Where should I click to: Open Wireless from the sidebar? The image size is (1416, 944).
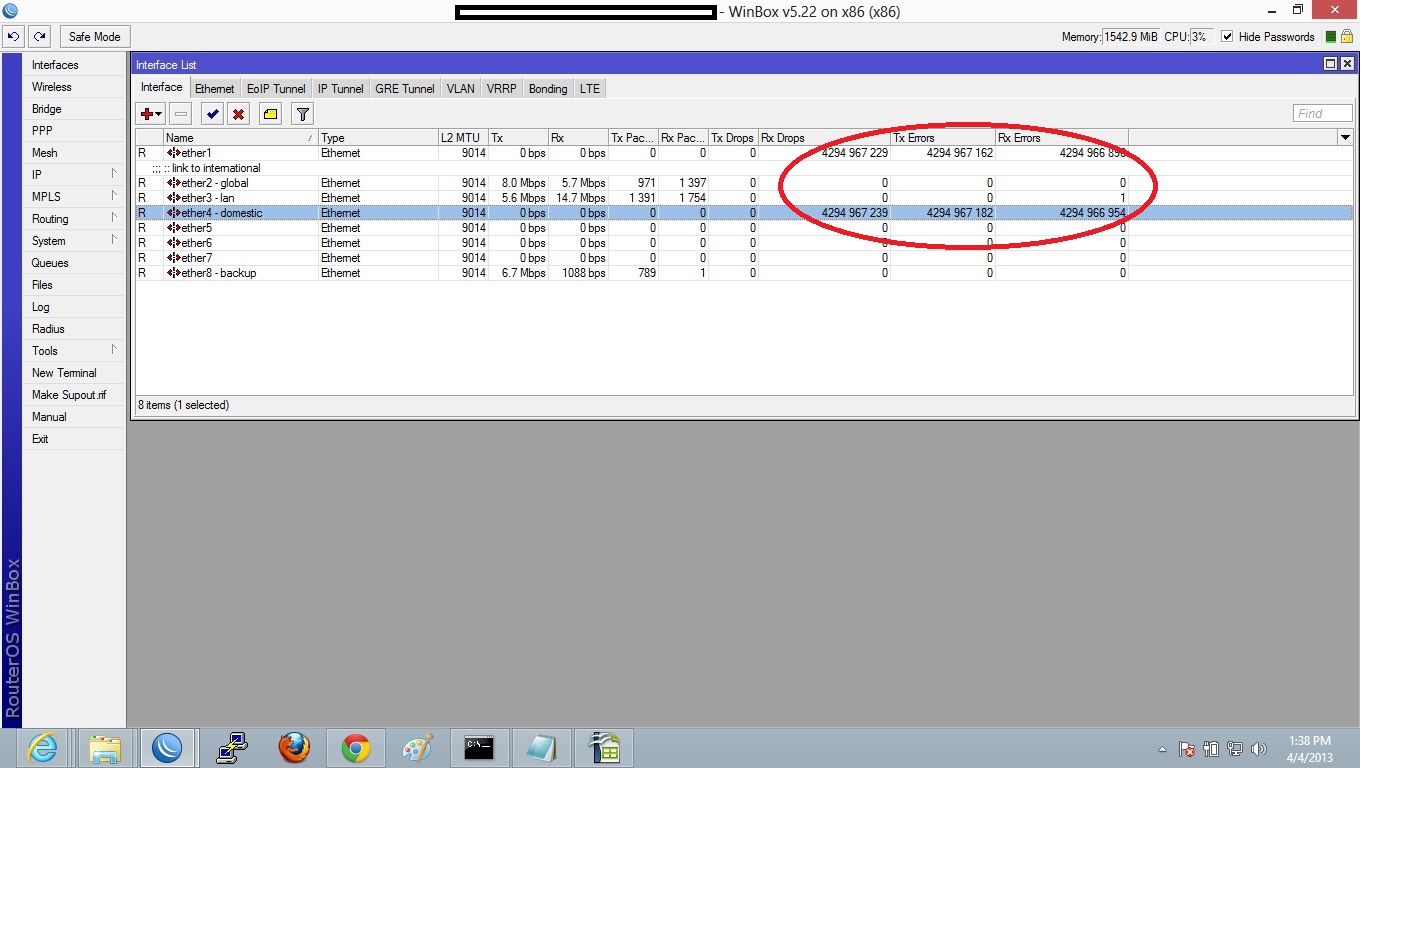click(75, 87)
